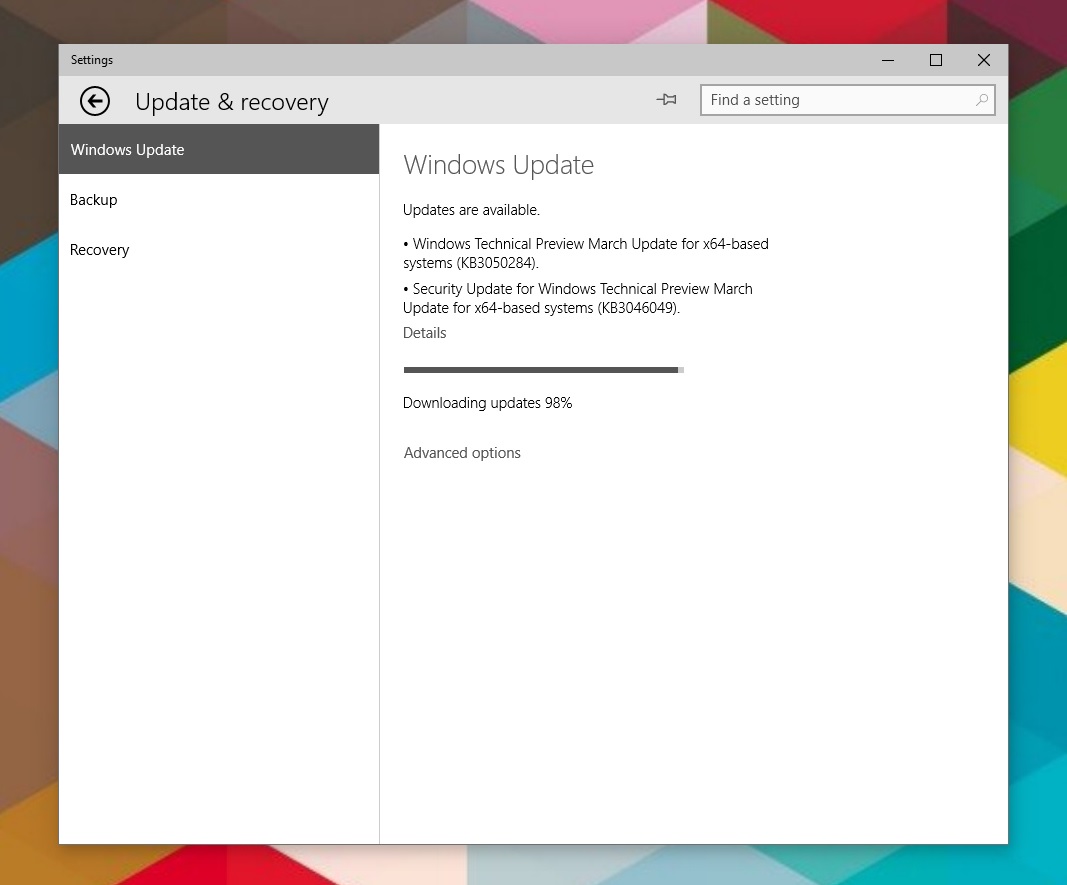Image resolution: width=1067 pixels, height=885 pixels.
Task: Maximize the Settings window
Action: (x=936, y=60)
